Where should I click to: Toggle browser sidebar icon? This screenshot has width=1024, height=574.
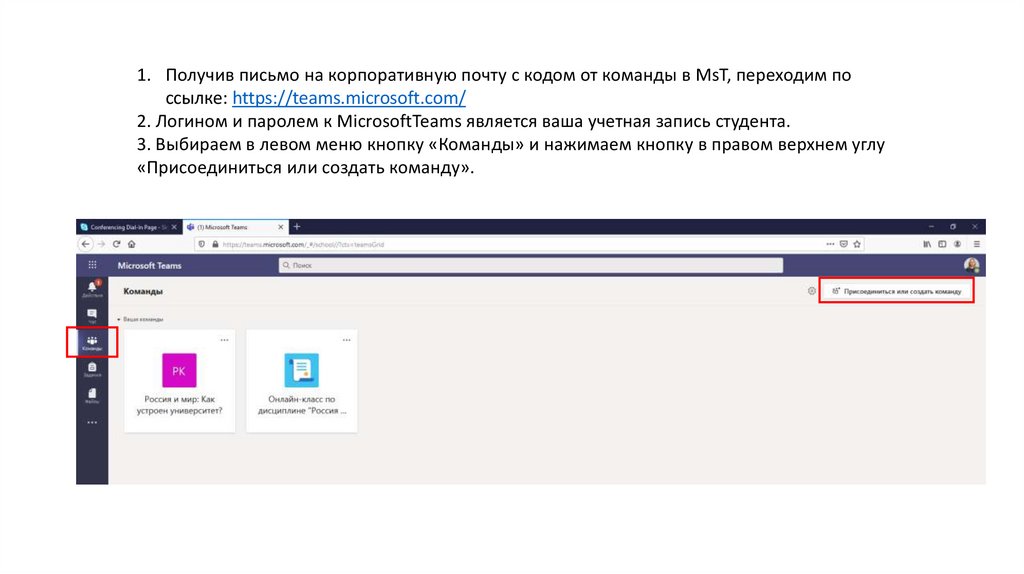coord(942,244)
